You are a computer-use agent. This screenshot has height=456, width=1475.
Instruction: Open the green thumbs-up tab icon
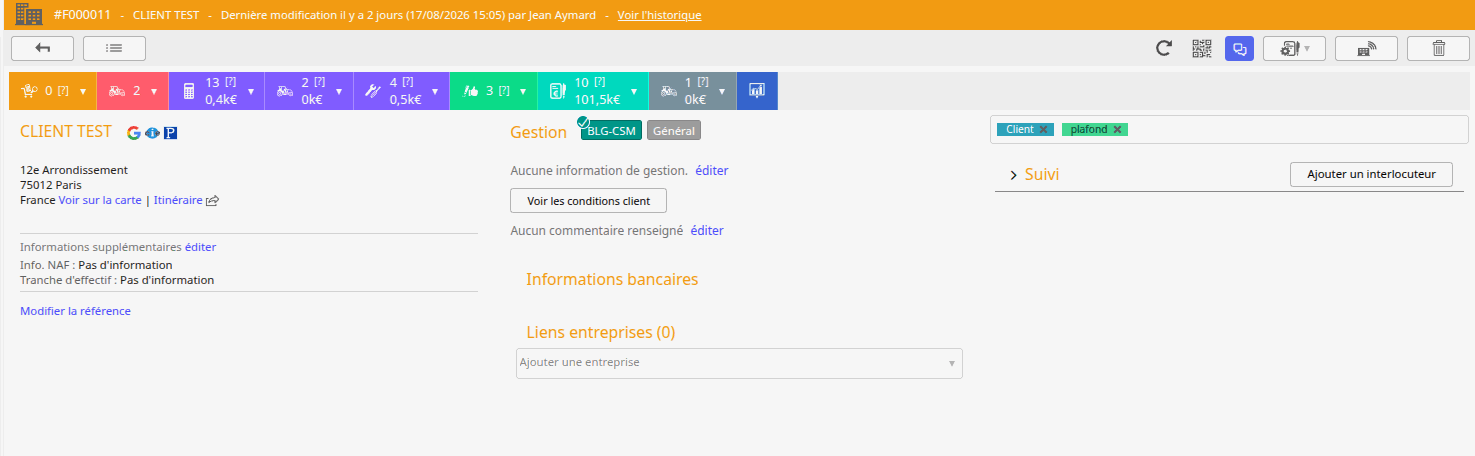click(471, 91)
